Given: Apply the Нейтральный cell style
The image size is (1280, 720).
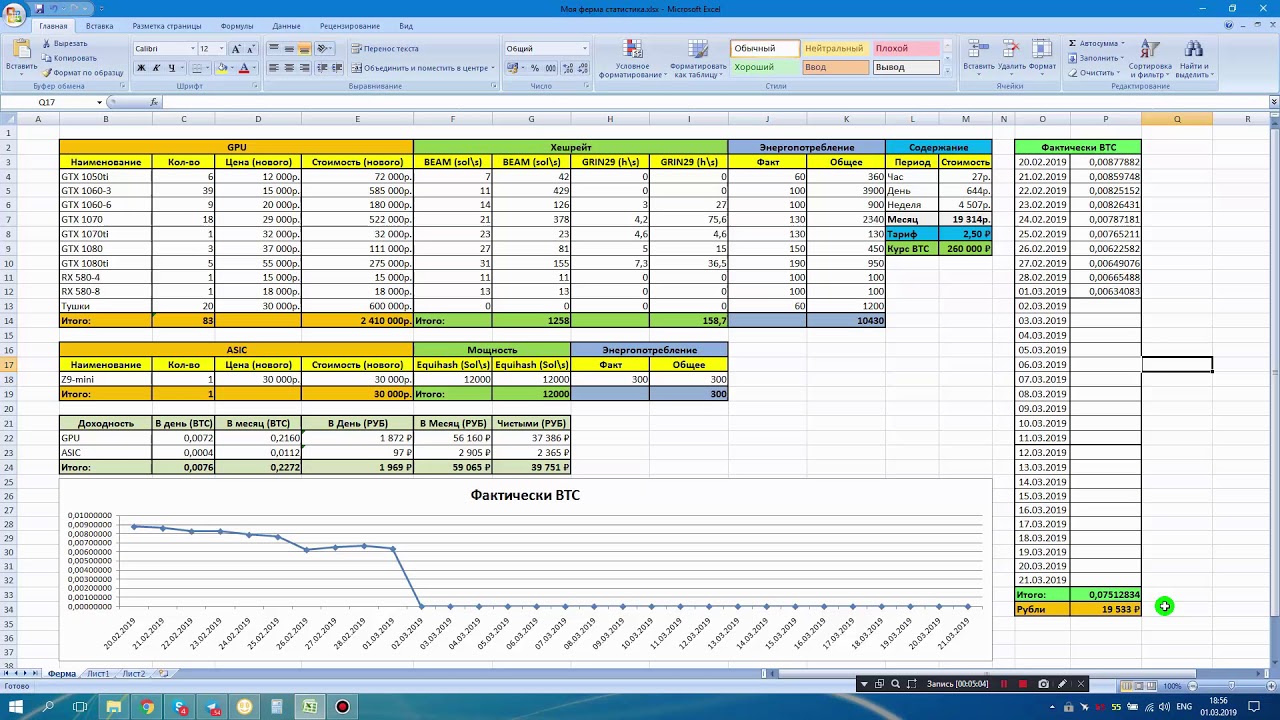Looking at the screenshot, I should point(835,48).
